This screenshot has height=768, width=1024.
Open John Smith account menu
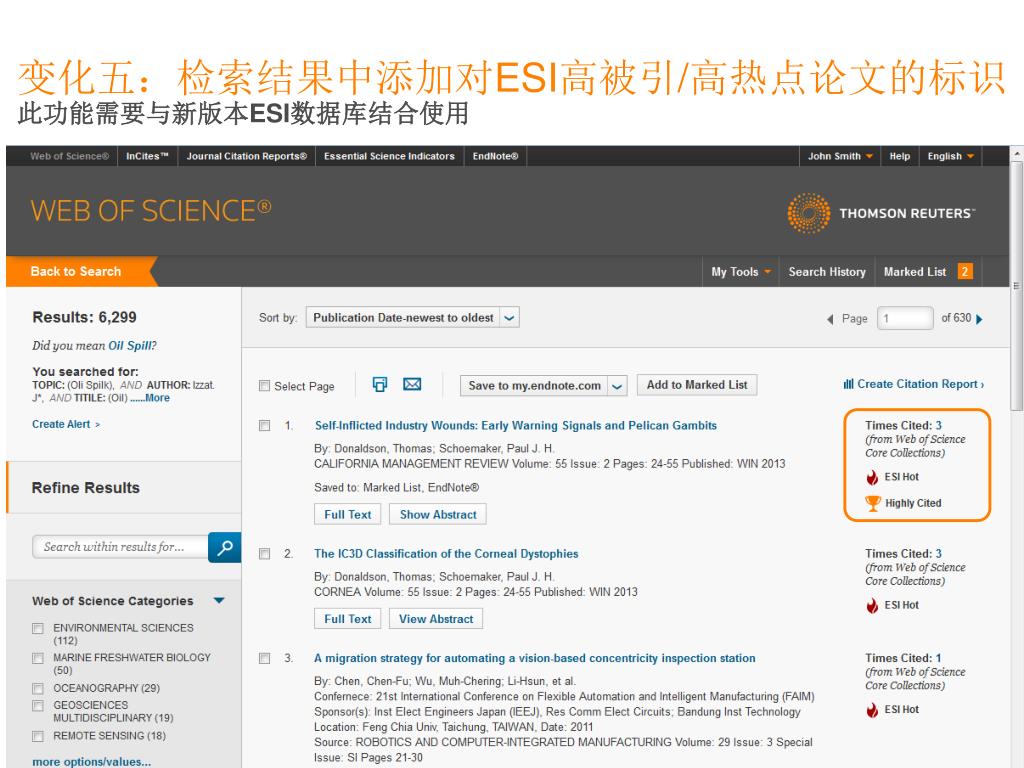pyautogui.click(x=840, y=156)
